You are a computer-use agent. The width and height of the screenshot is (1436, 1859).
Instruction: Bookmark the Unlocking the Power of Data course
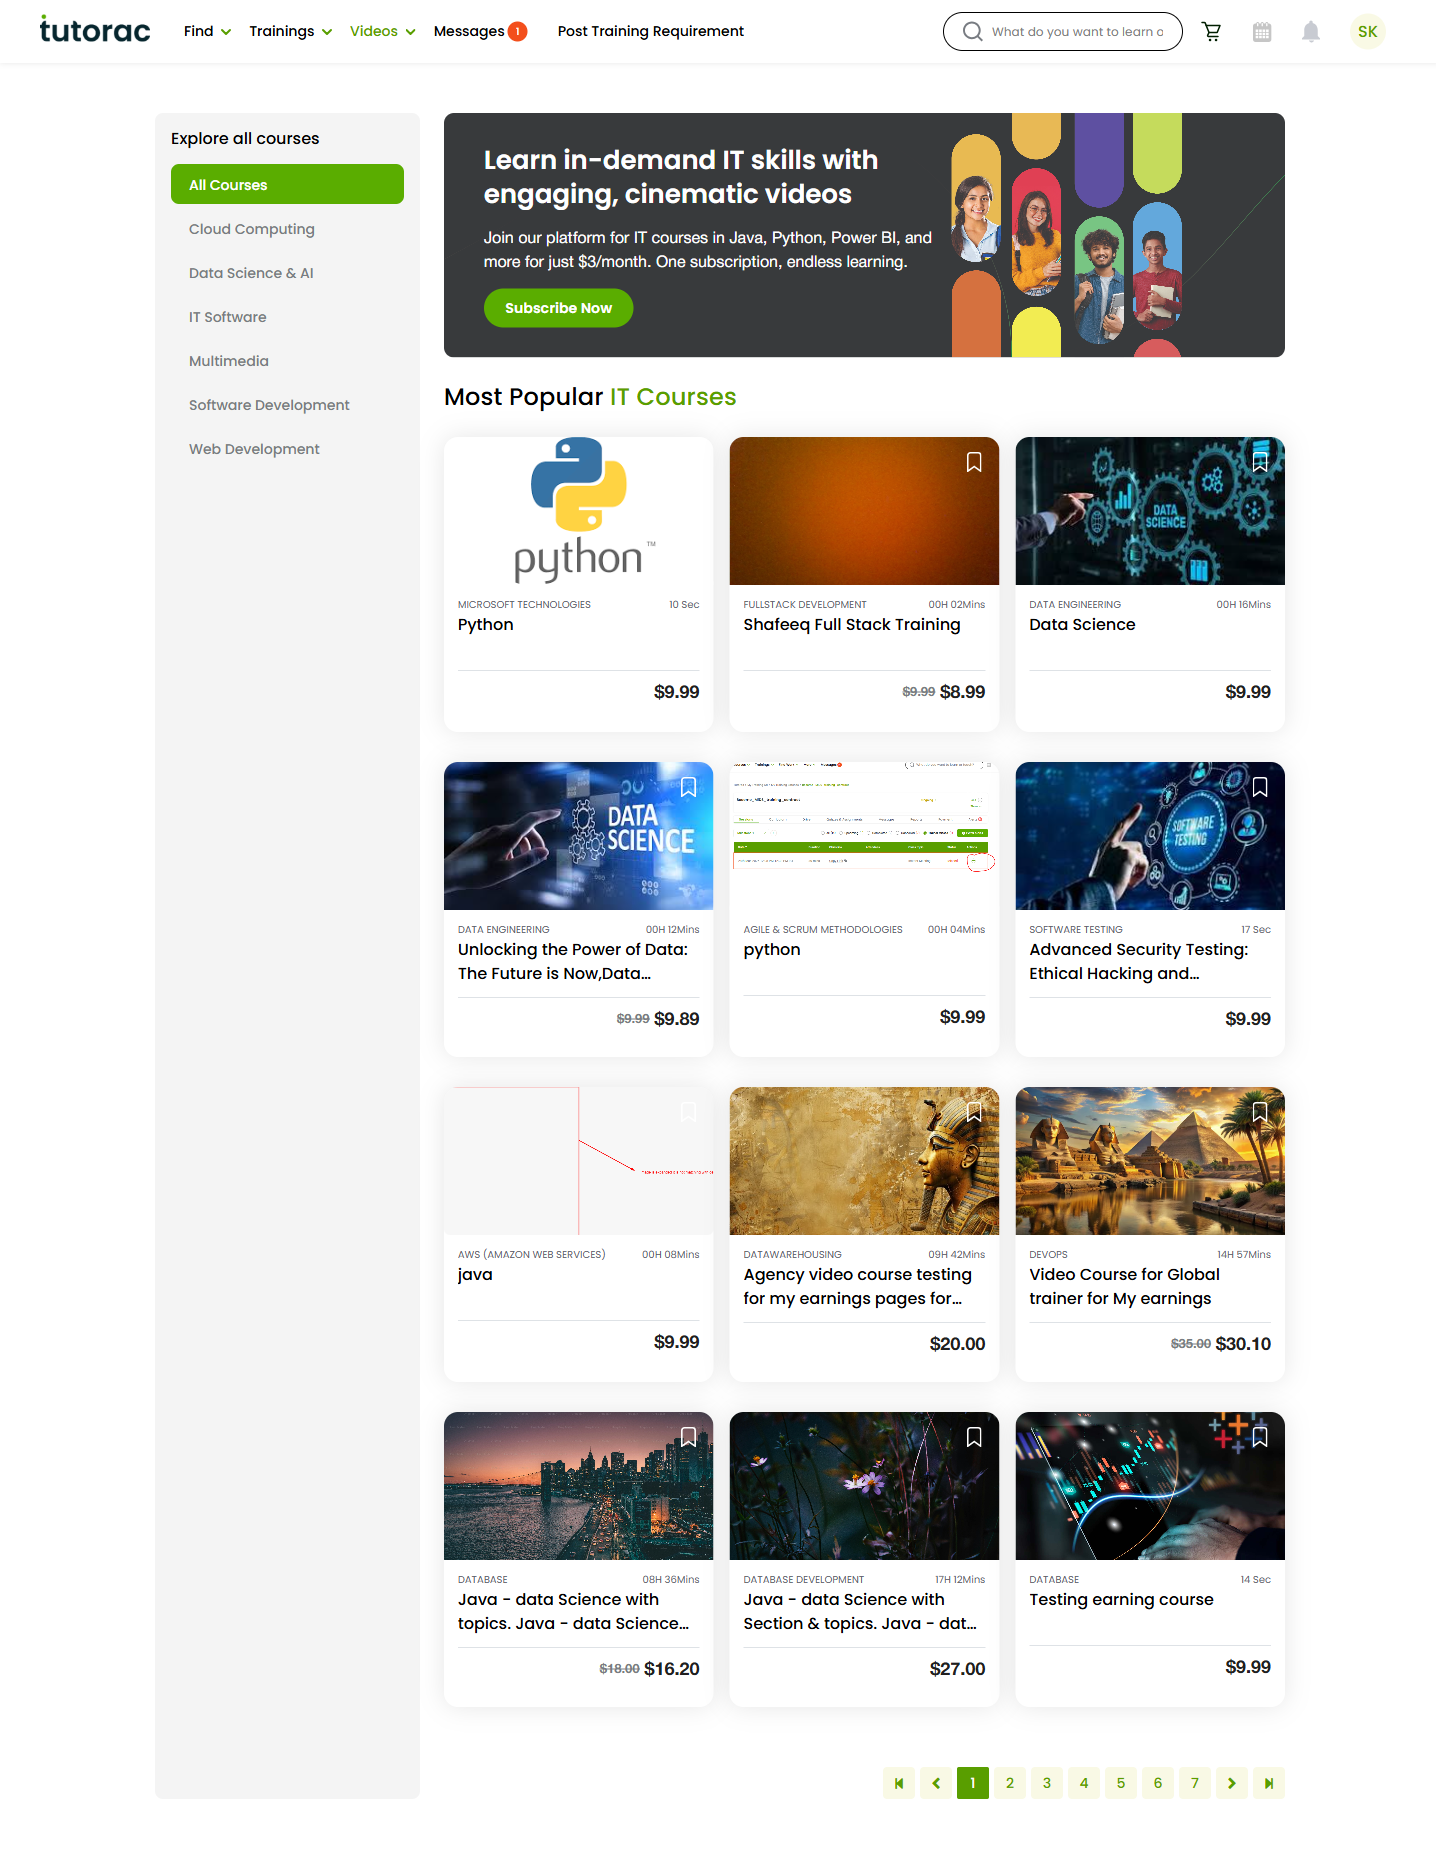pos(688,787)
